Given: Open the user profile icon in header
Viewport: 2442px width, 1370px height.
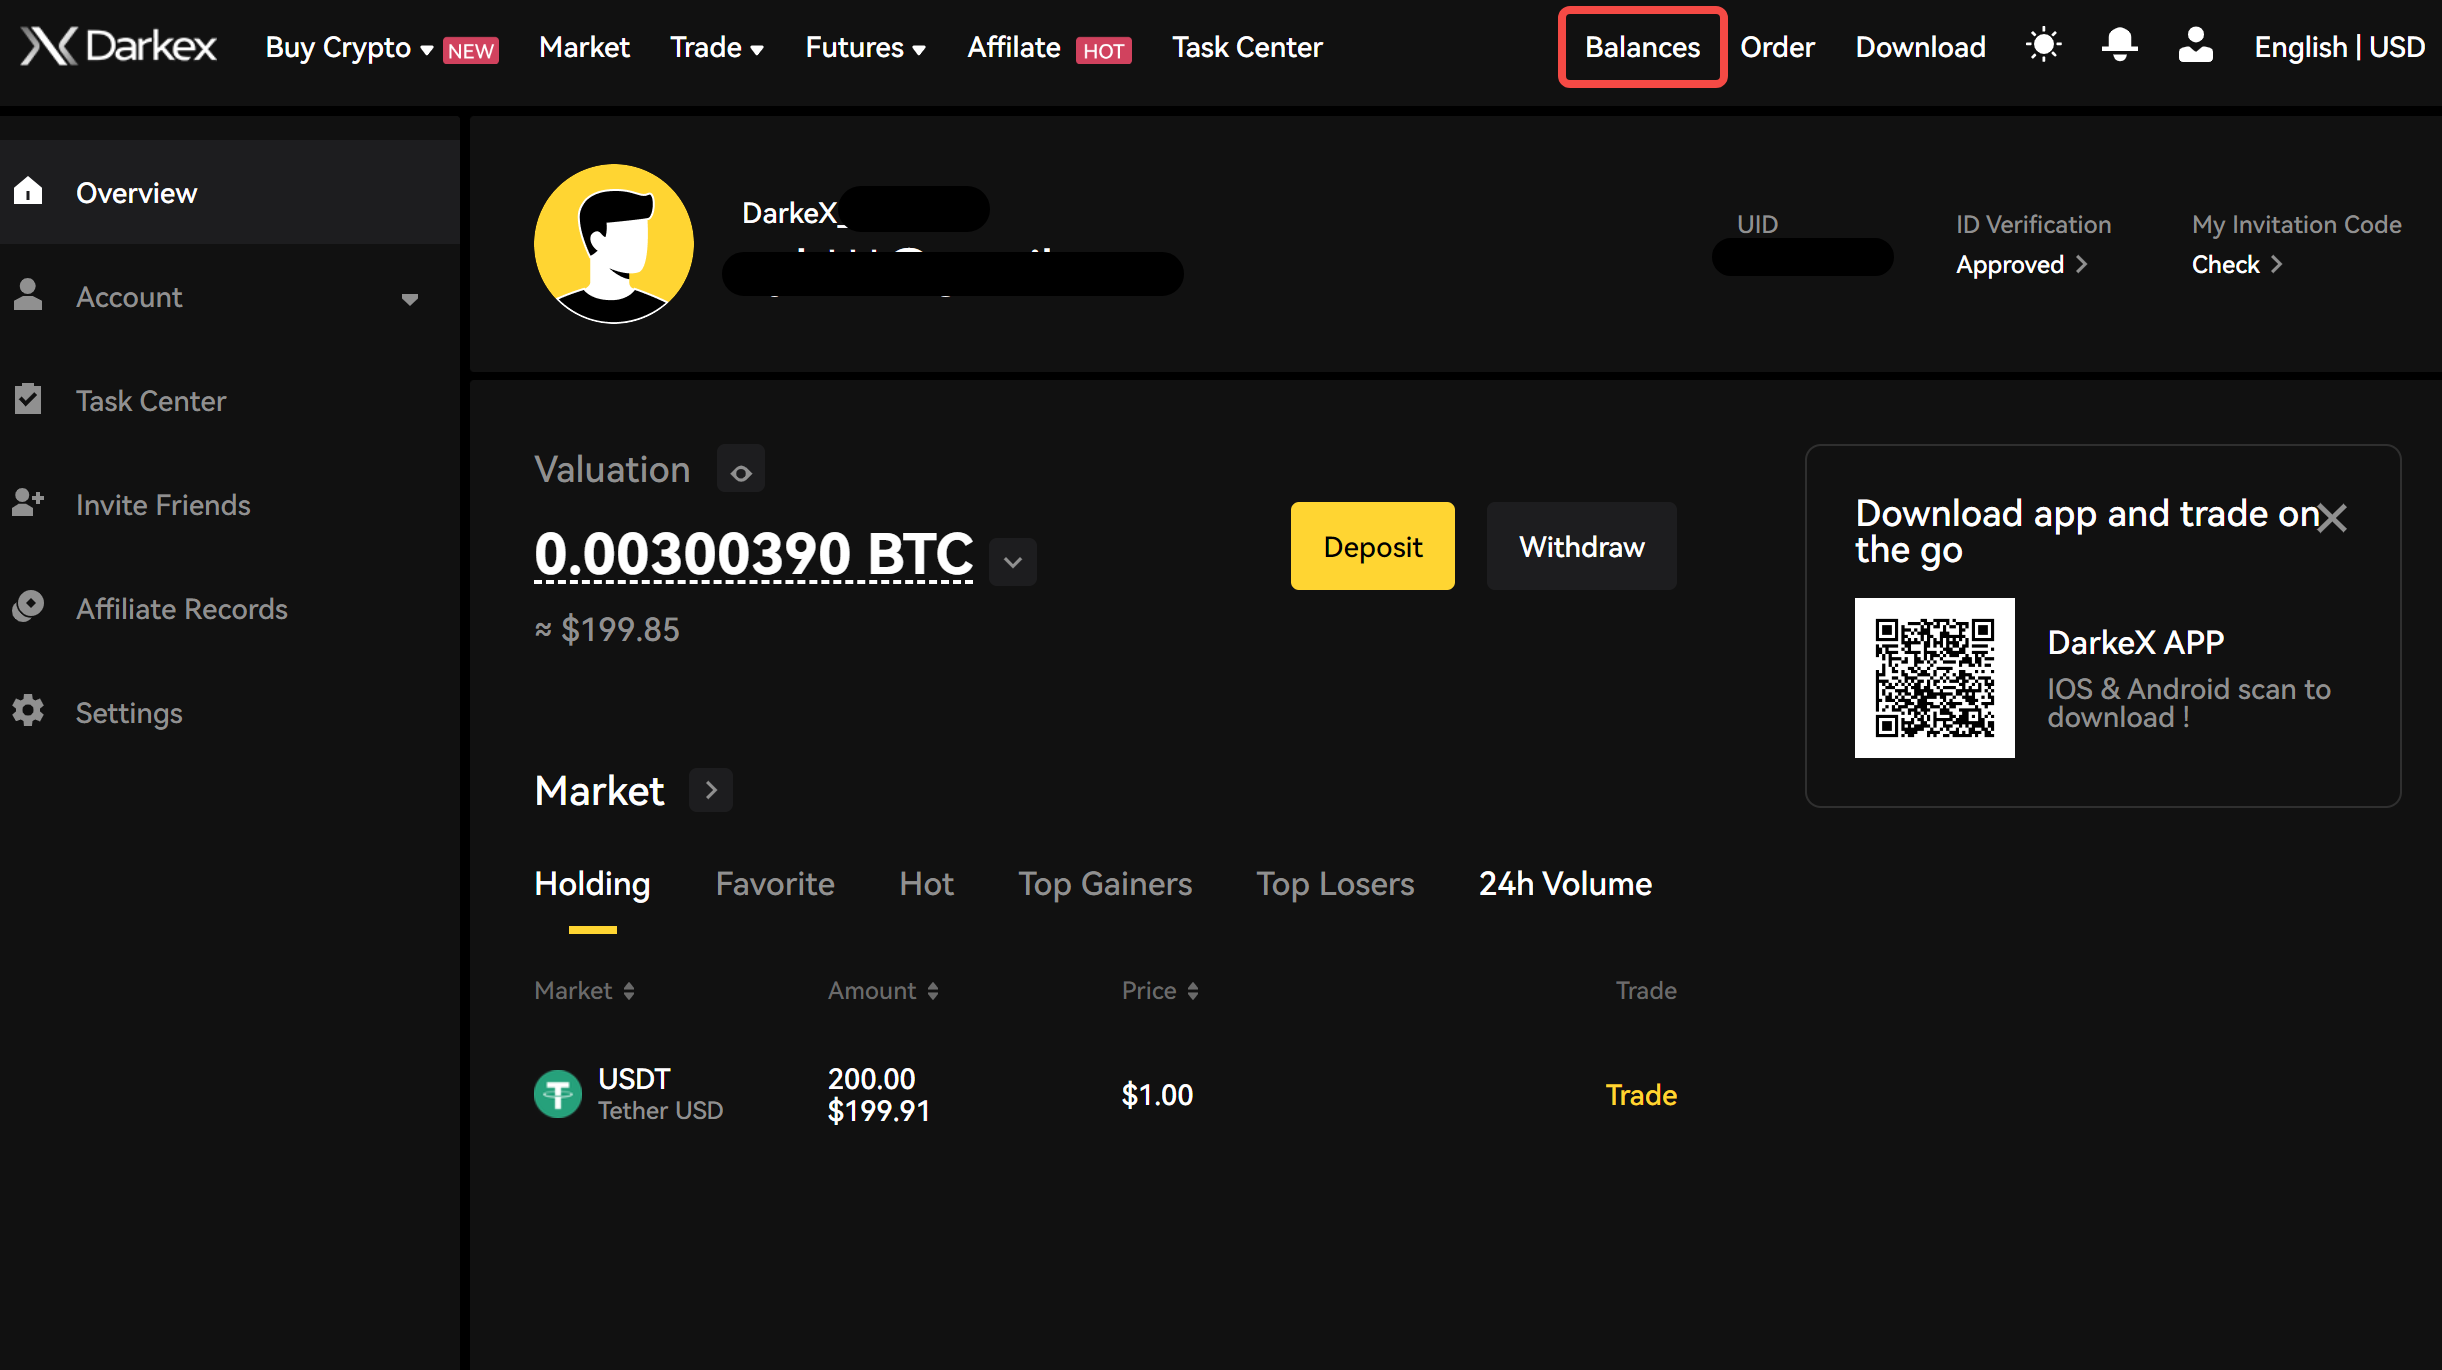Looking at the screenshot, I should point(2195,46).
